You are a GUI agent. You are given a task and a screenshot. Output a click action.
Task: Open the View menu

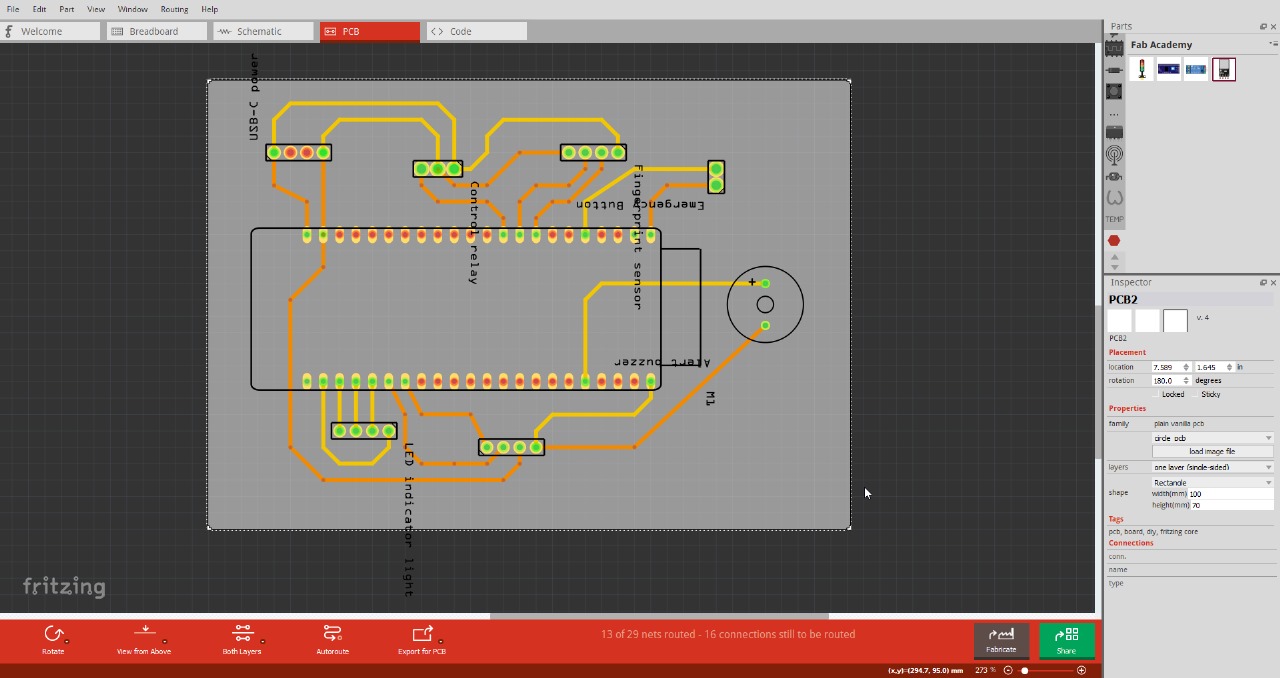coord(95,9)
